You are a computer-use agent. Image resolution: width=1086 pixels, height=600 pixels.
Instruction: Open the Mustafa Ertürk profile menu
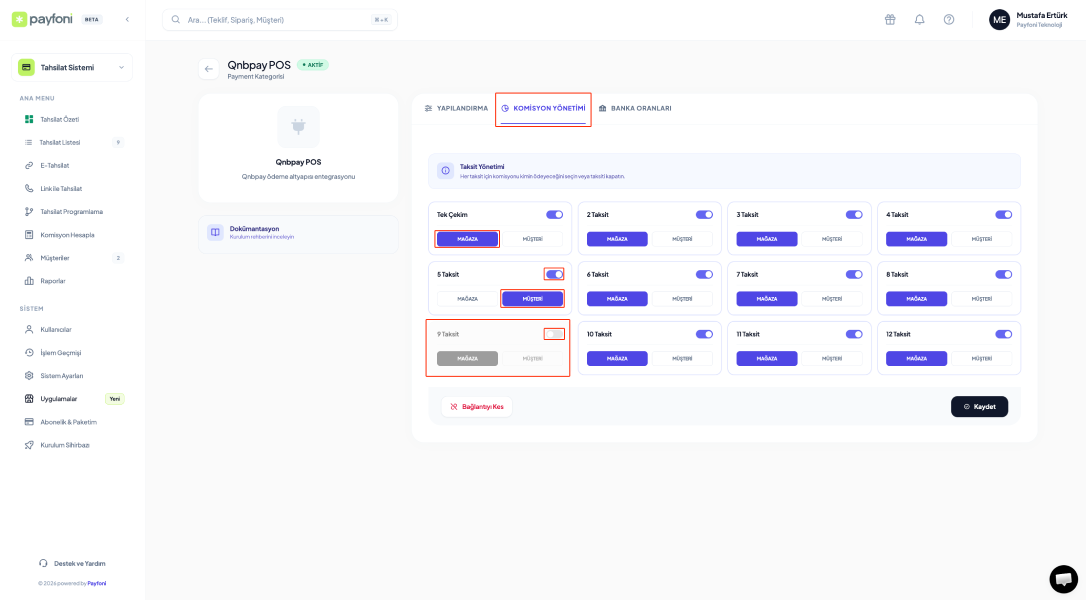click(1030, 20)
